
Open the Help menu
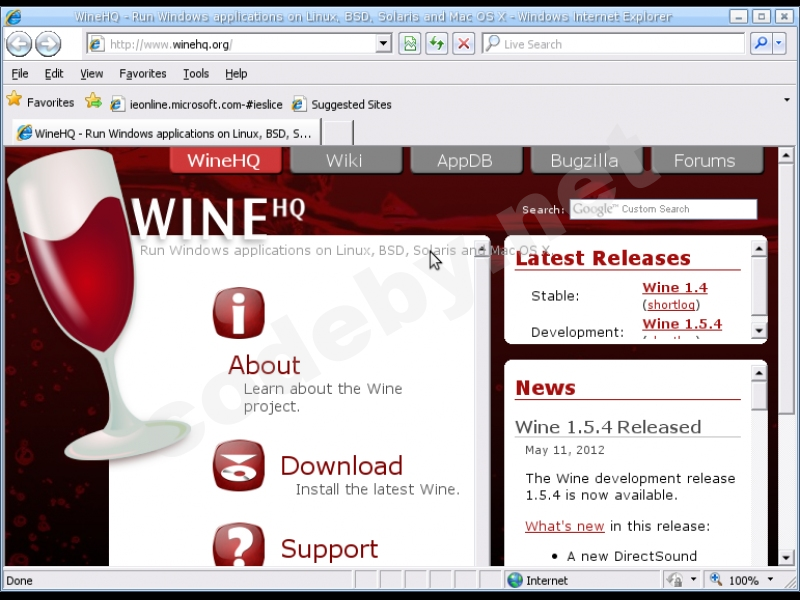tap(236, 74)
